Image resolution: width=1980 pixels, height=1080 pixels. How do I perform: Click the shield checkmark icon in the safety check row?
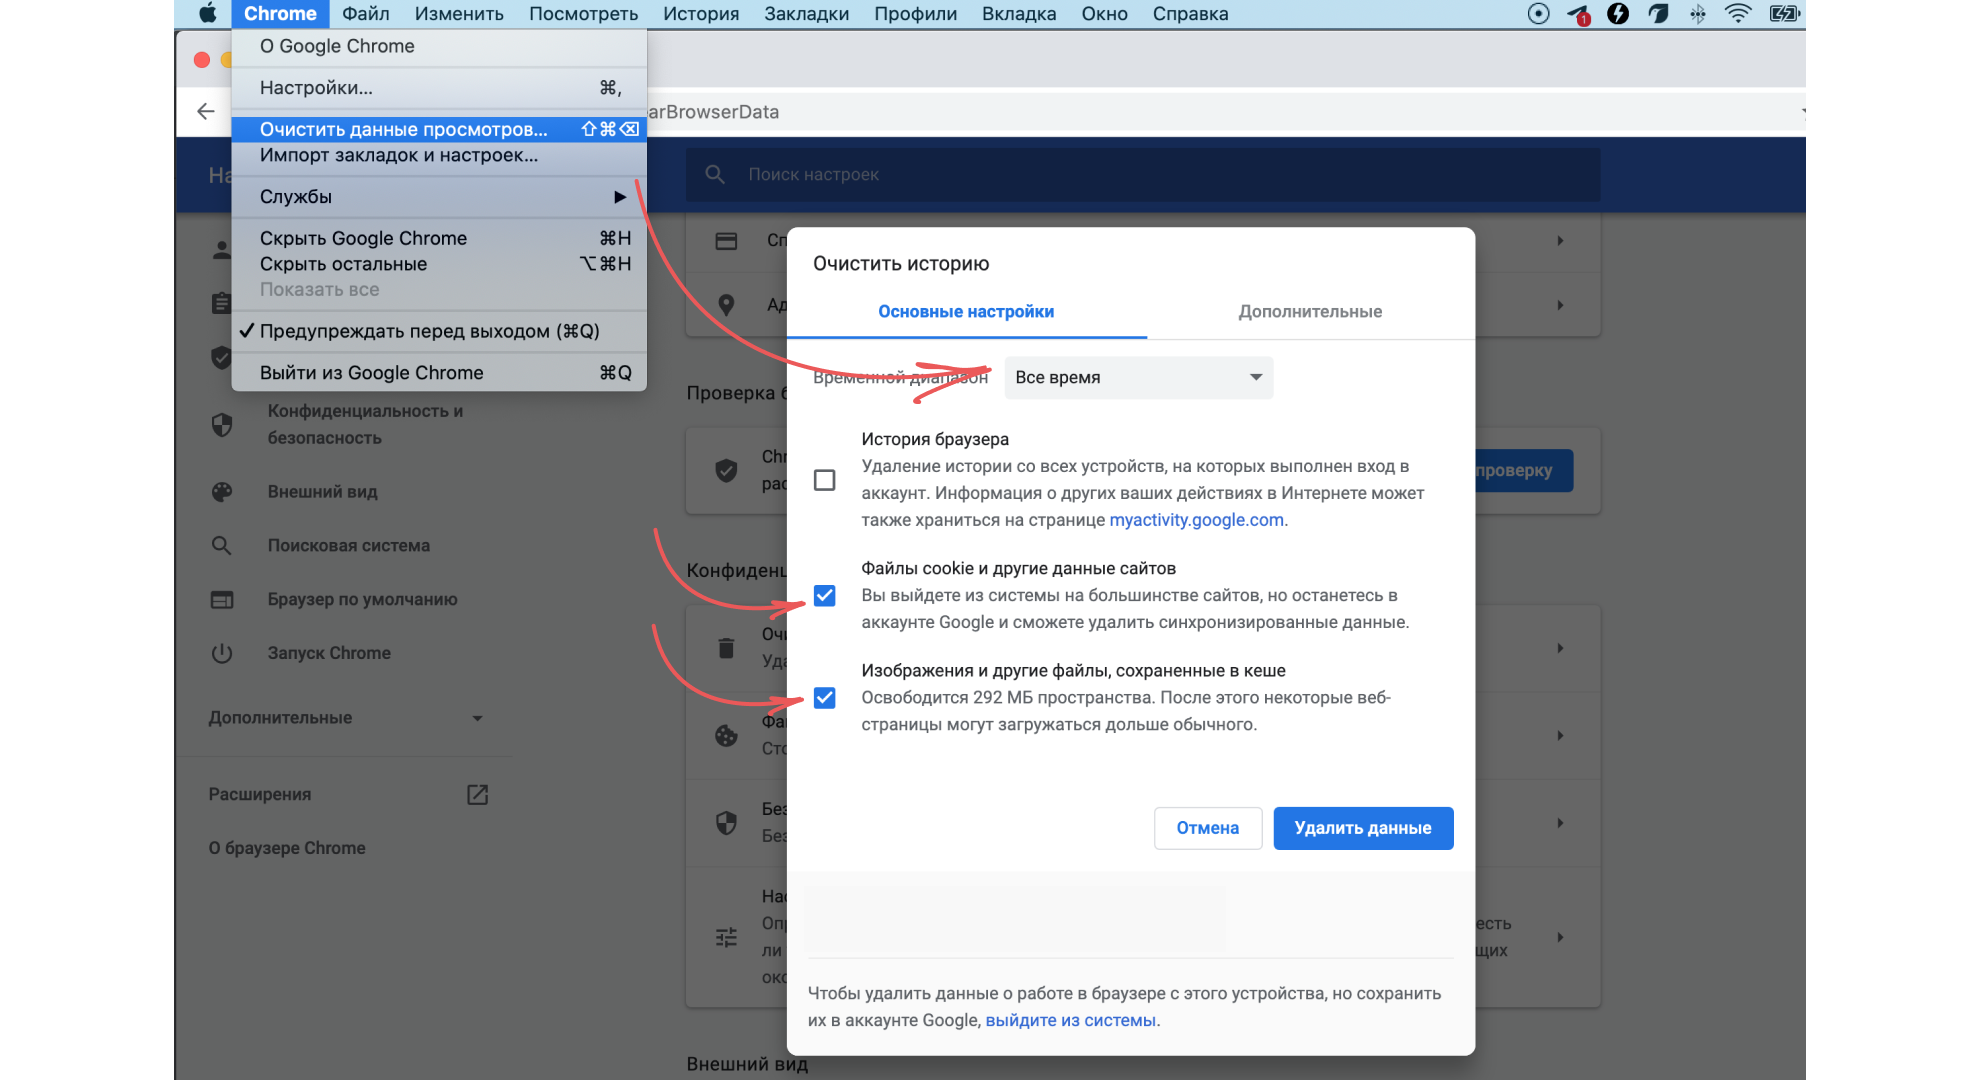pos(727,470)
